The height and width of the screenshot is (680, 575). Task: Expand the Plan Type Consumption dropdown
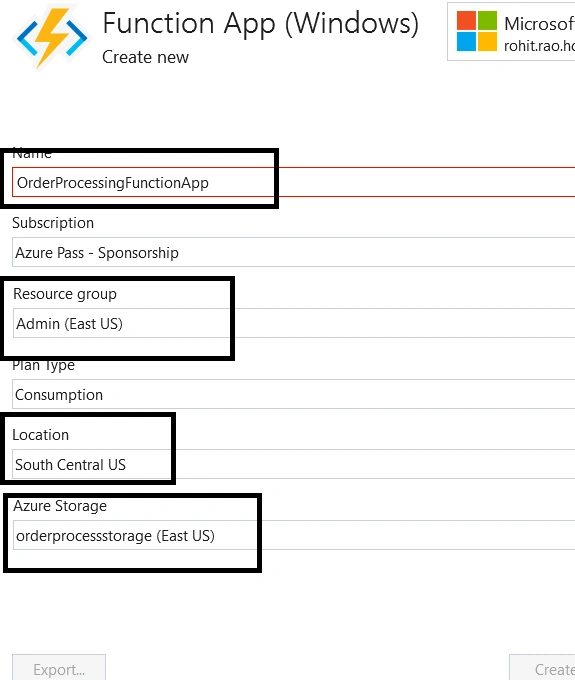click(294, 394)
